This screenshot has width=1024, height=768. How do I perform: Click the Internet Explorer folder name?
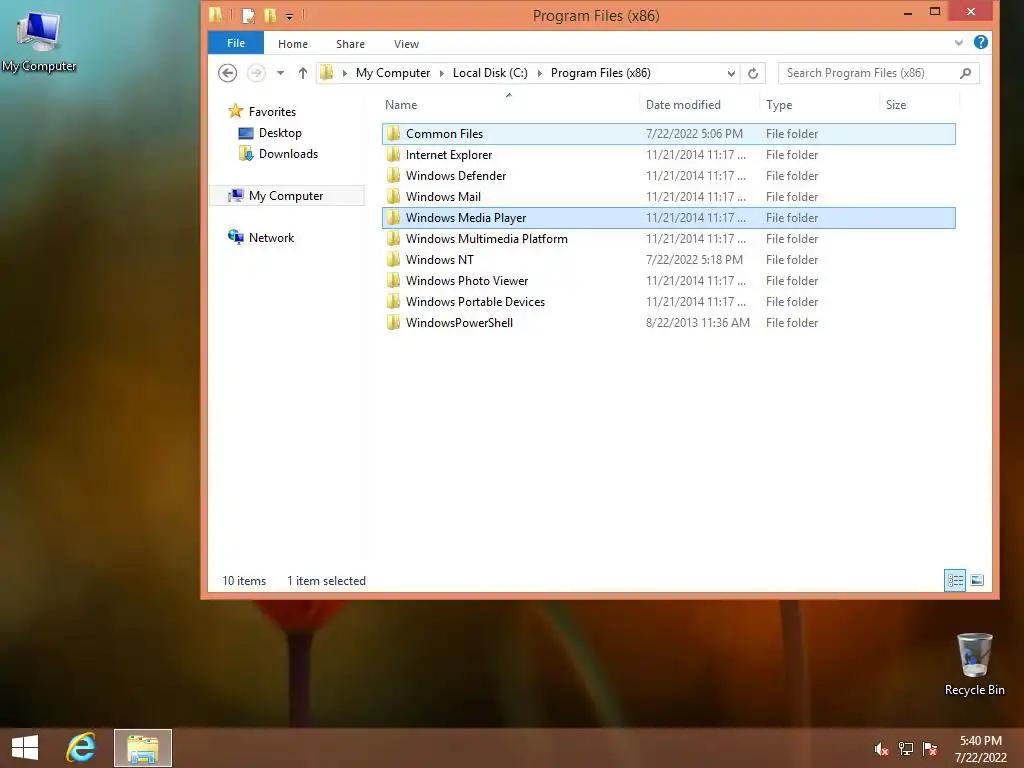pyautogui.click(x=449, y=155)
